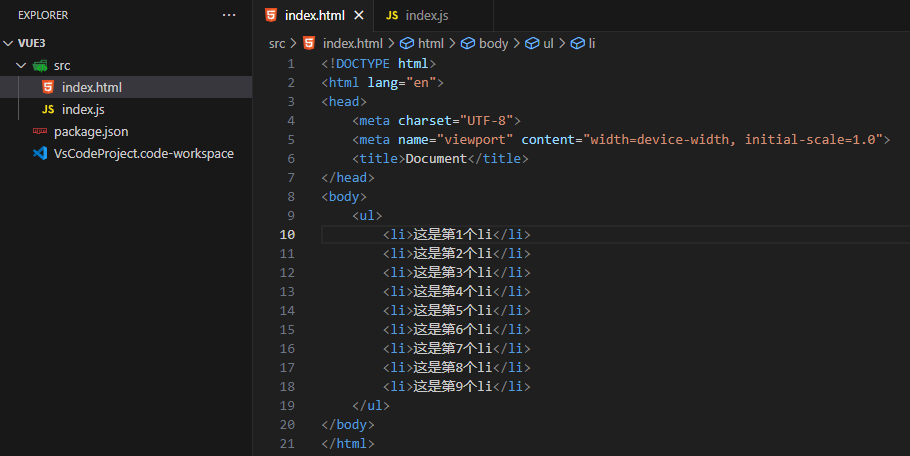This screenshot has height=456, width=910.
Task: Close the index.html editor tab
Action: point(359,16)
